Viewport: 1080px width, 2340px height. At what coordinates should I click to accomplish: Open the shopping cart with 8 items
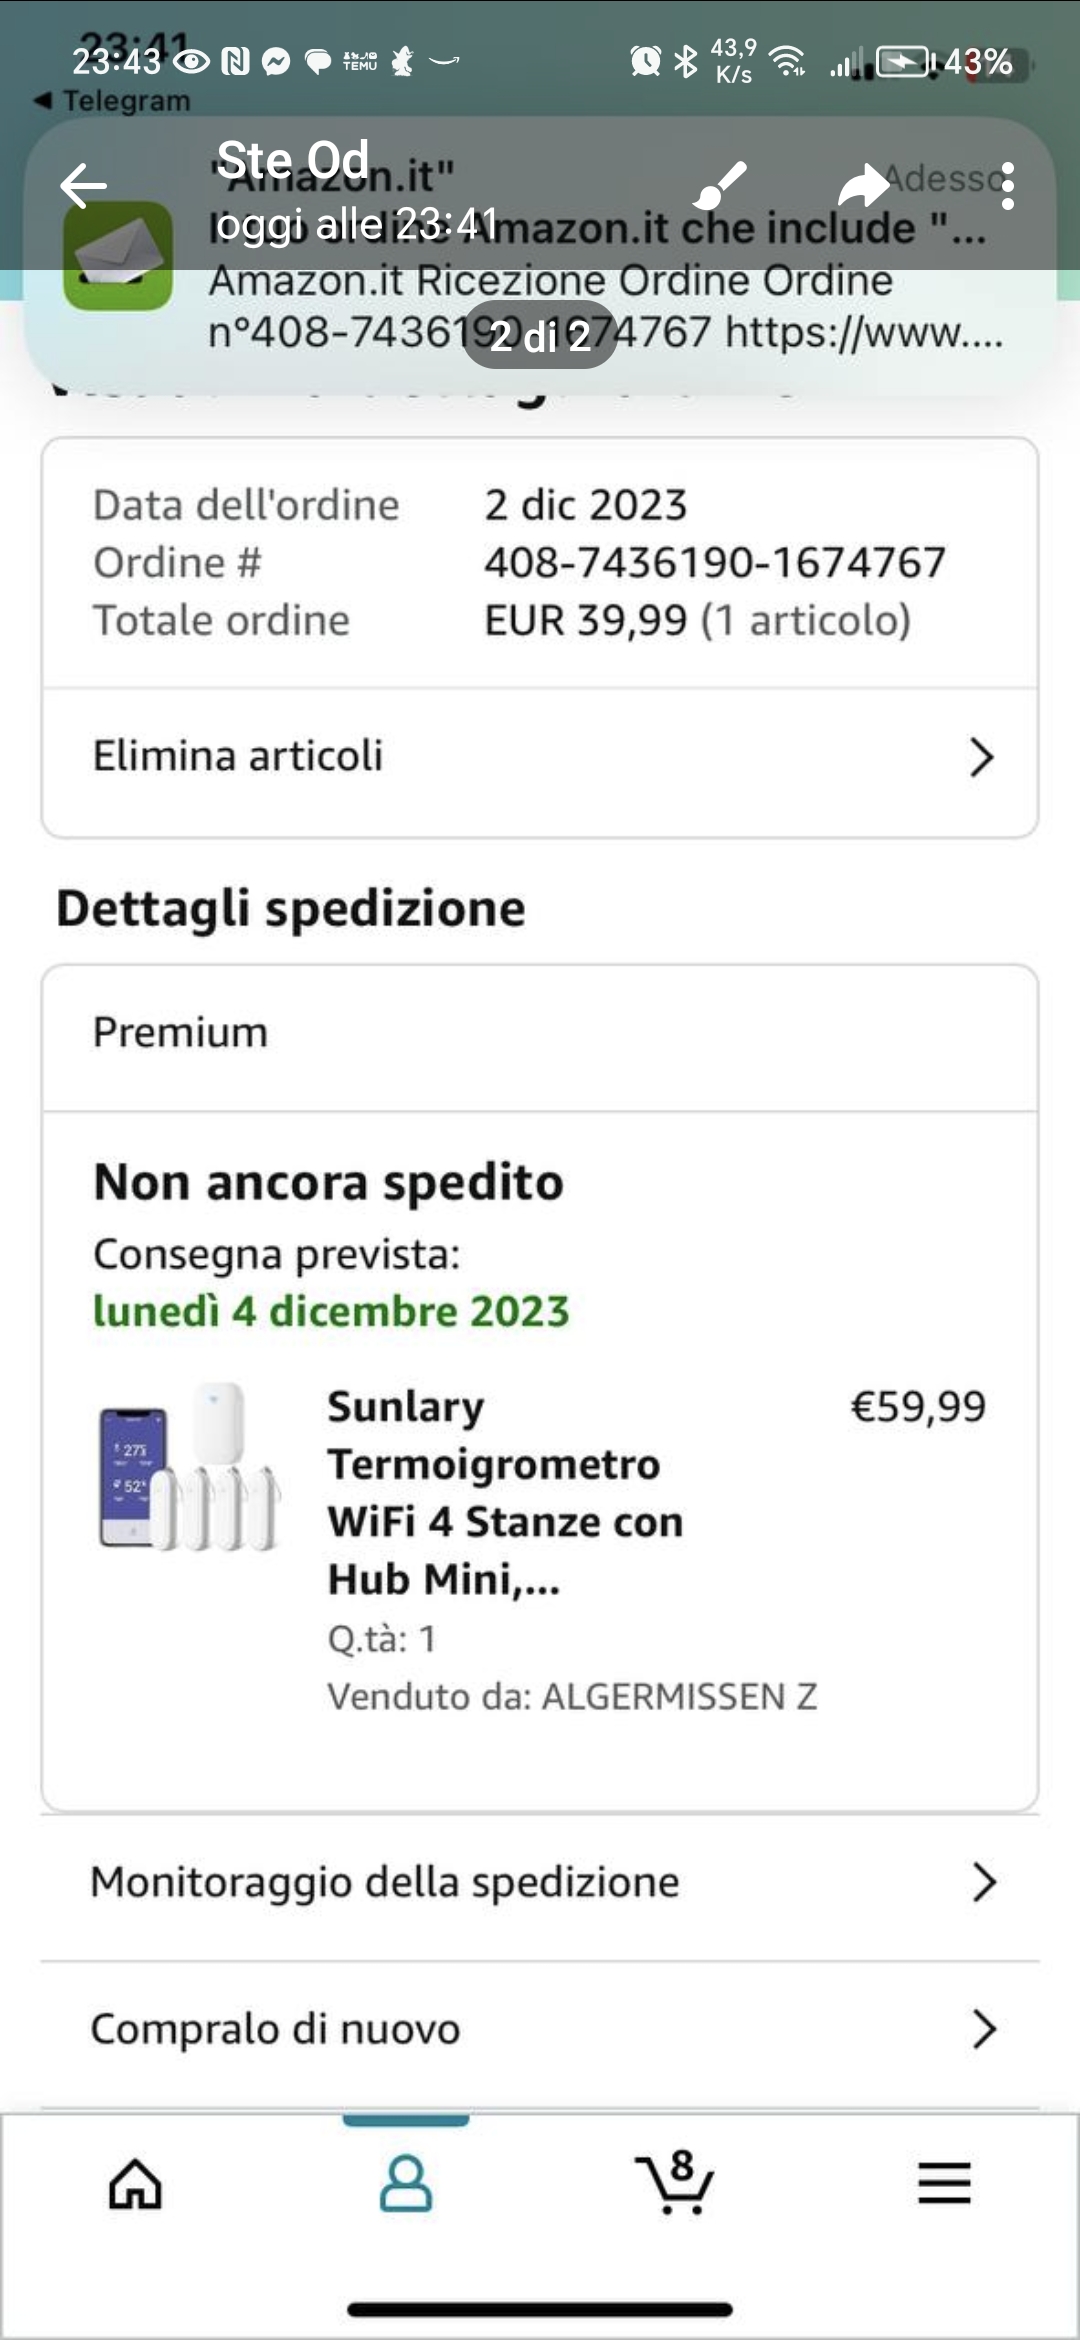[675, 2182]
